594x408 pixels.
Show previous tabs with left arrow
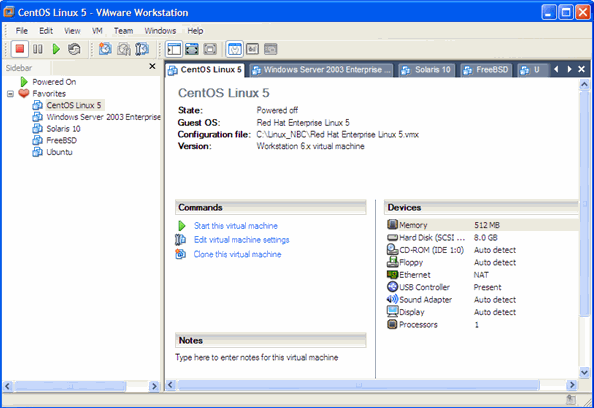click(x=556, y=69)
